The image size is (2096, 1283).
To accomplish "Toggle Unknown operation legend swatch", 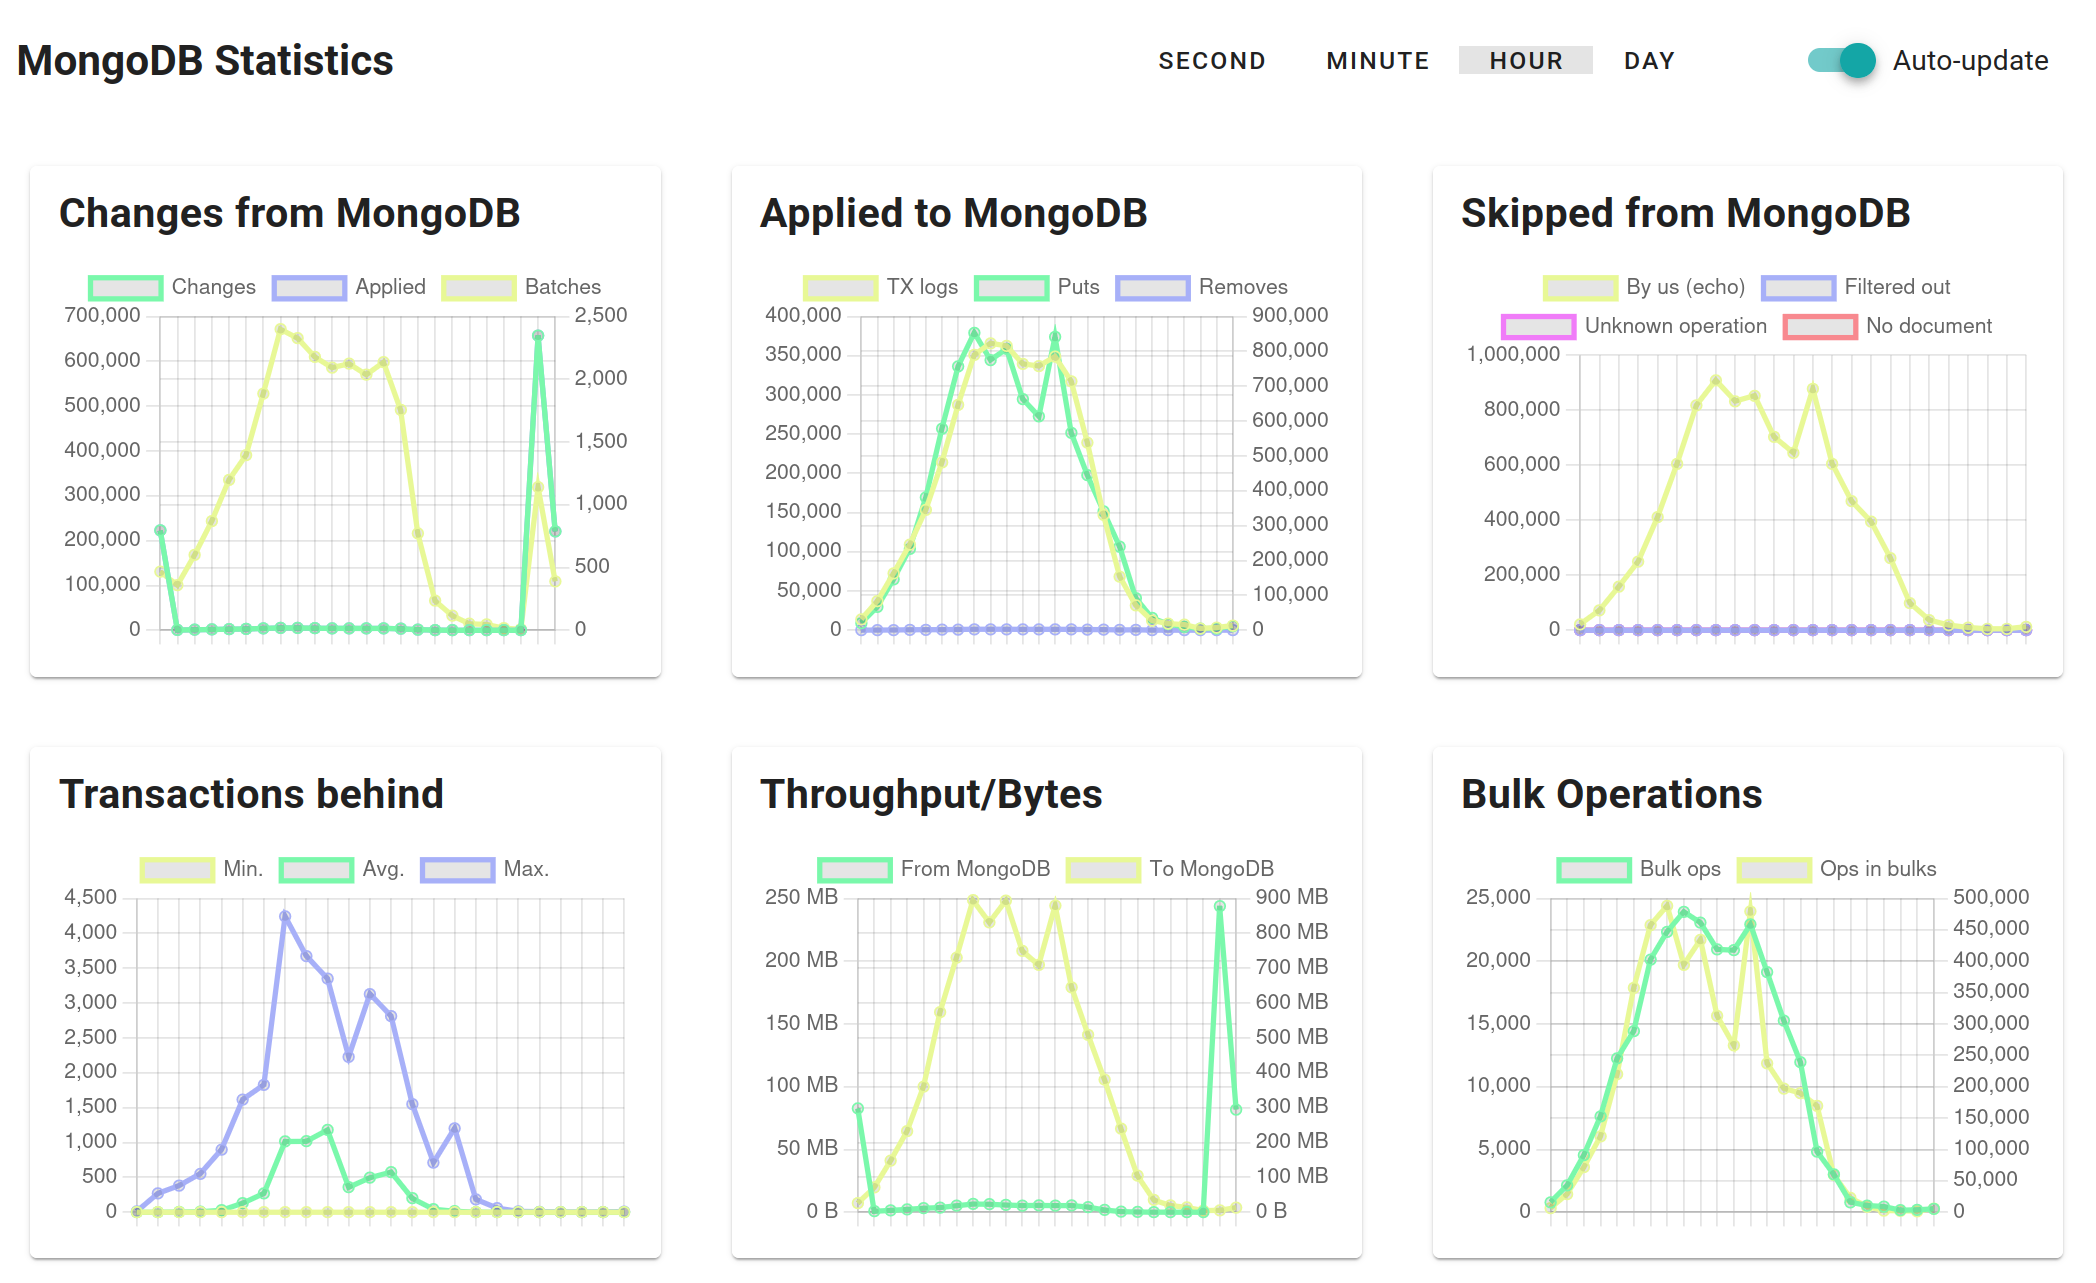I will pos(1539,327).
